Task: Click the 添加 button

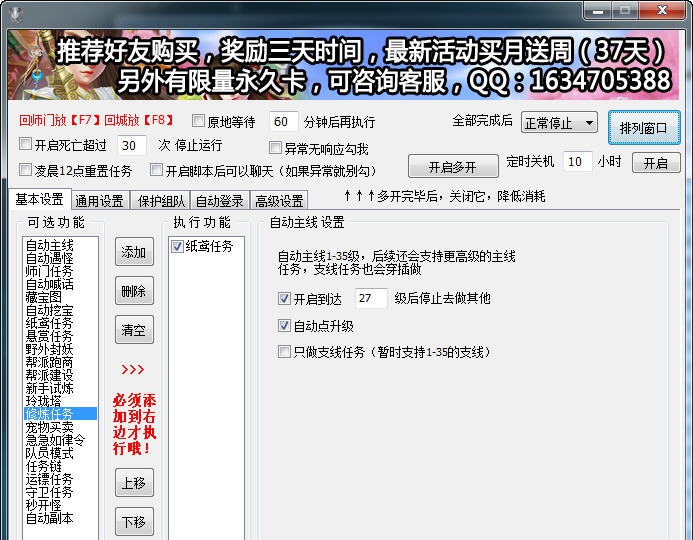Action: pyautogui.click(x=134, y=252)
